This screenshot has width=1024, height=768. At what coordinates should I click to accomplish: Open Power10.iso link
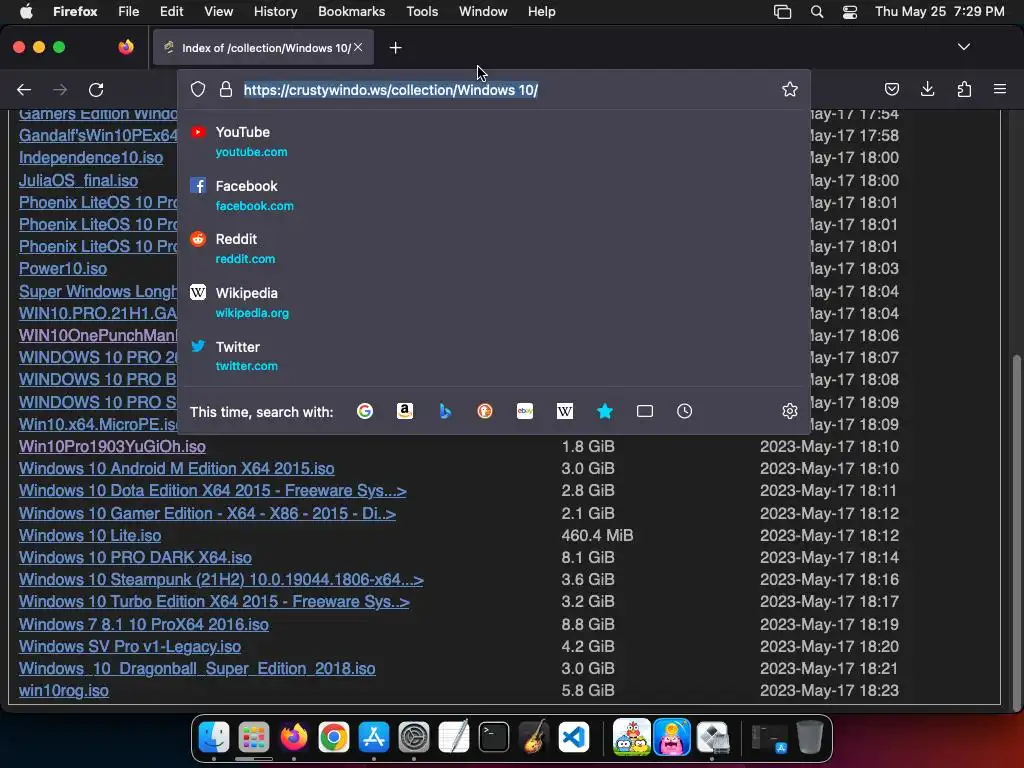[x=63, y=269]
